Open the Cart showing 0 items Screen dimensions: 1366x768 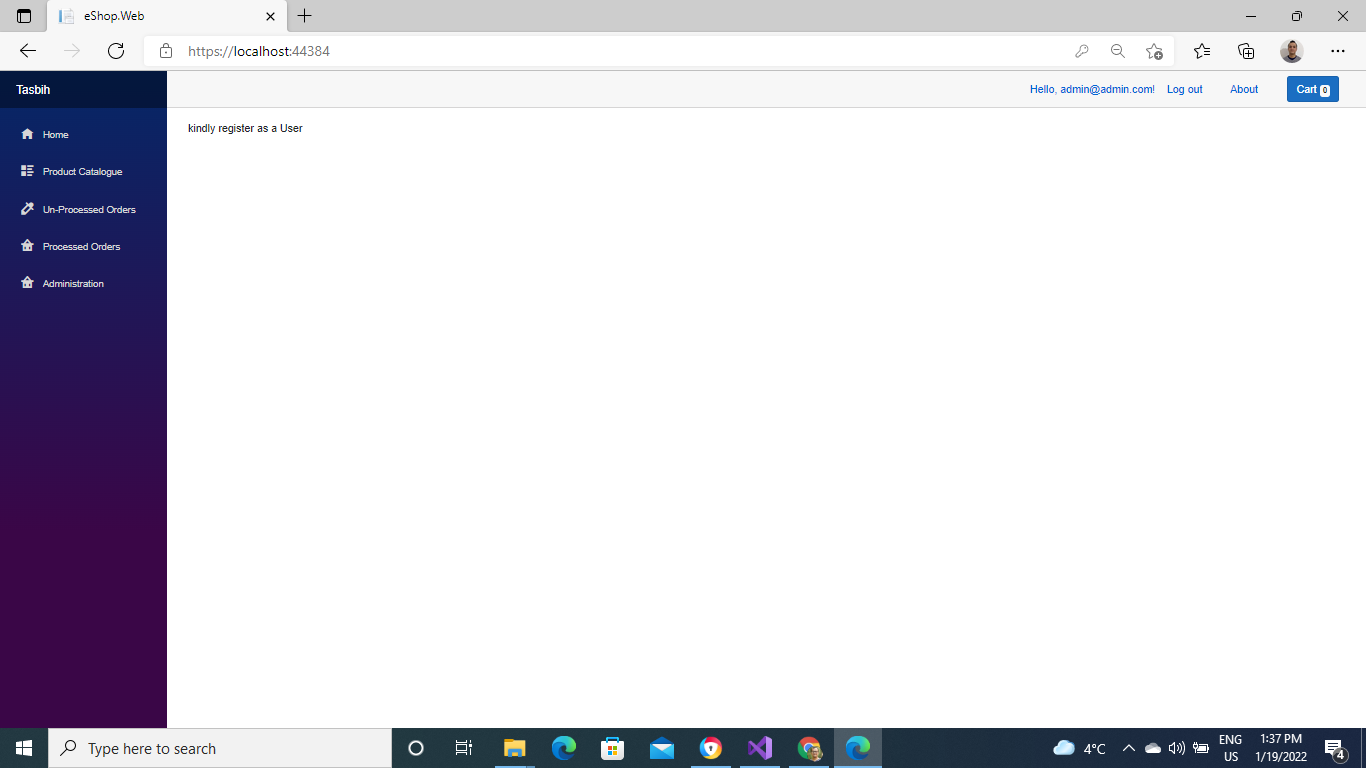click(1312, 89)
